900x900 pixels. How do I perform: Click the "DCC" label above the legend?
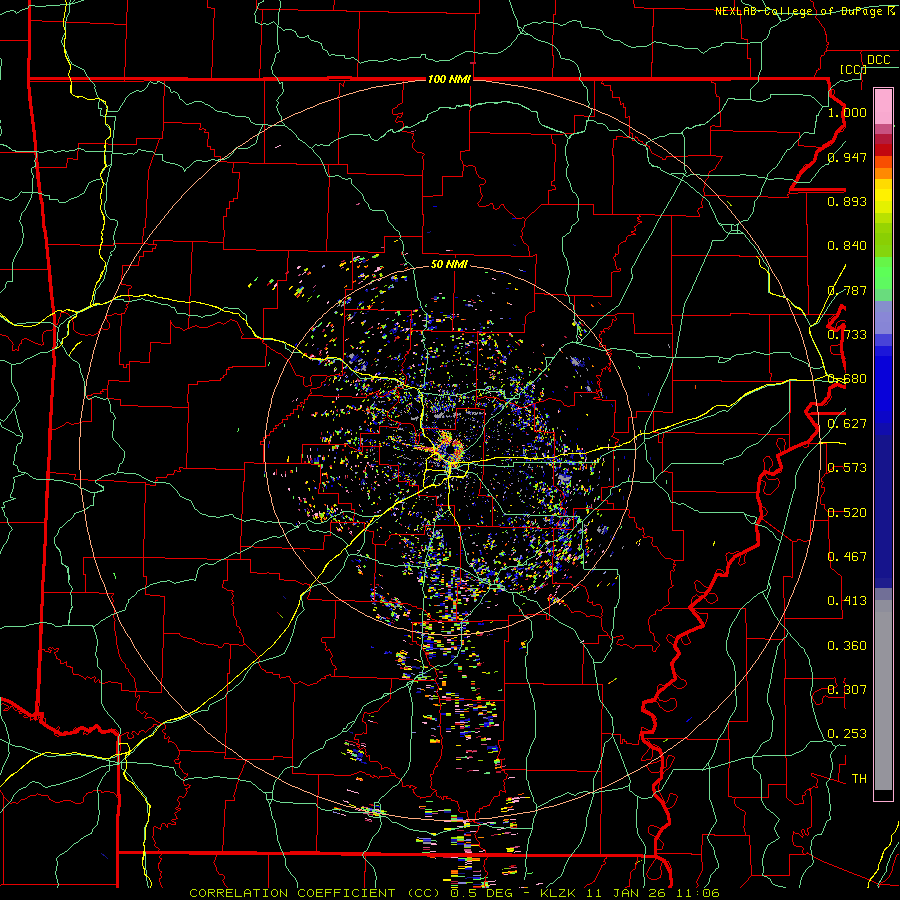coord(879,60)
